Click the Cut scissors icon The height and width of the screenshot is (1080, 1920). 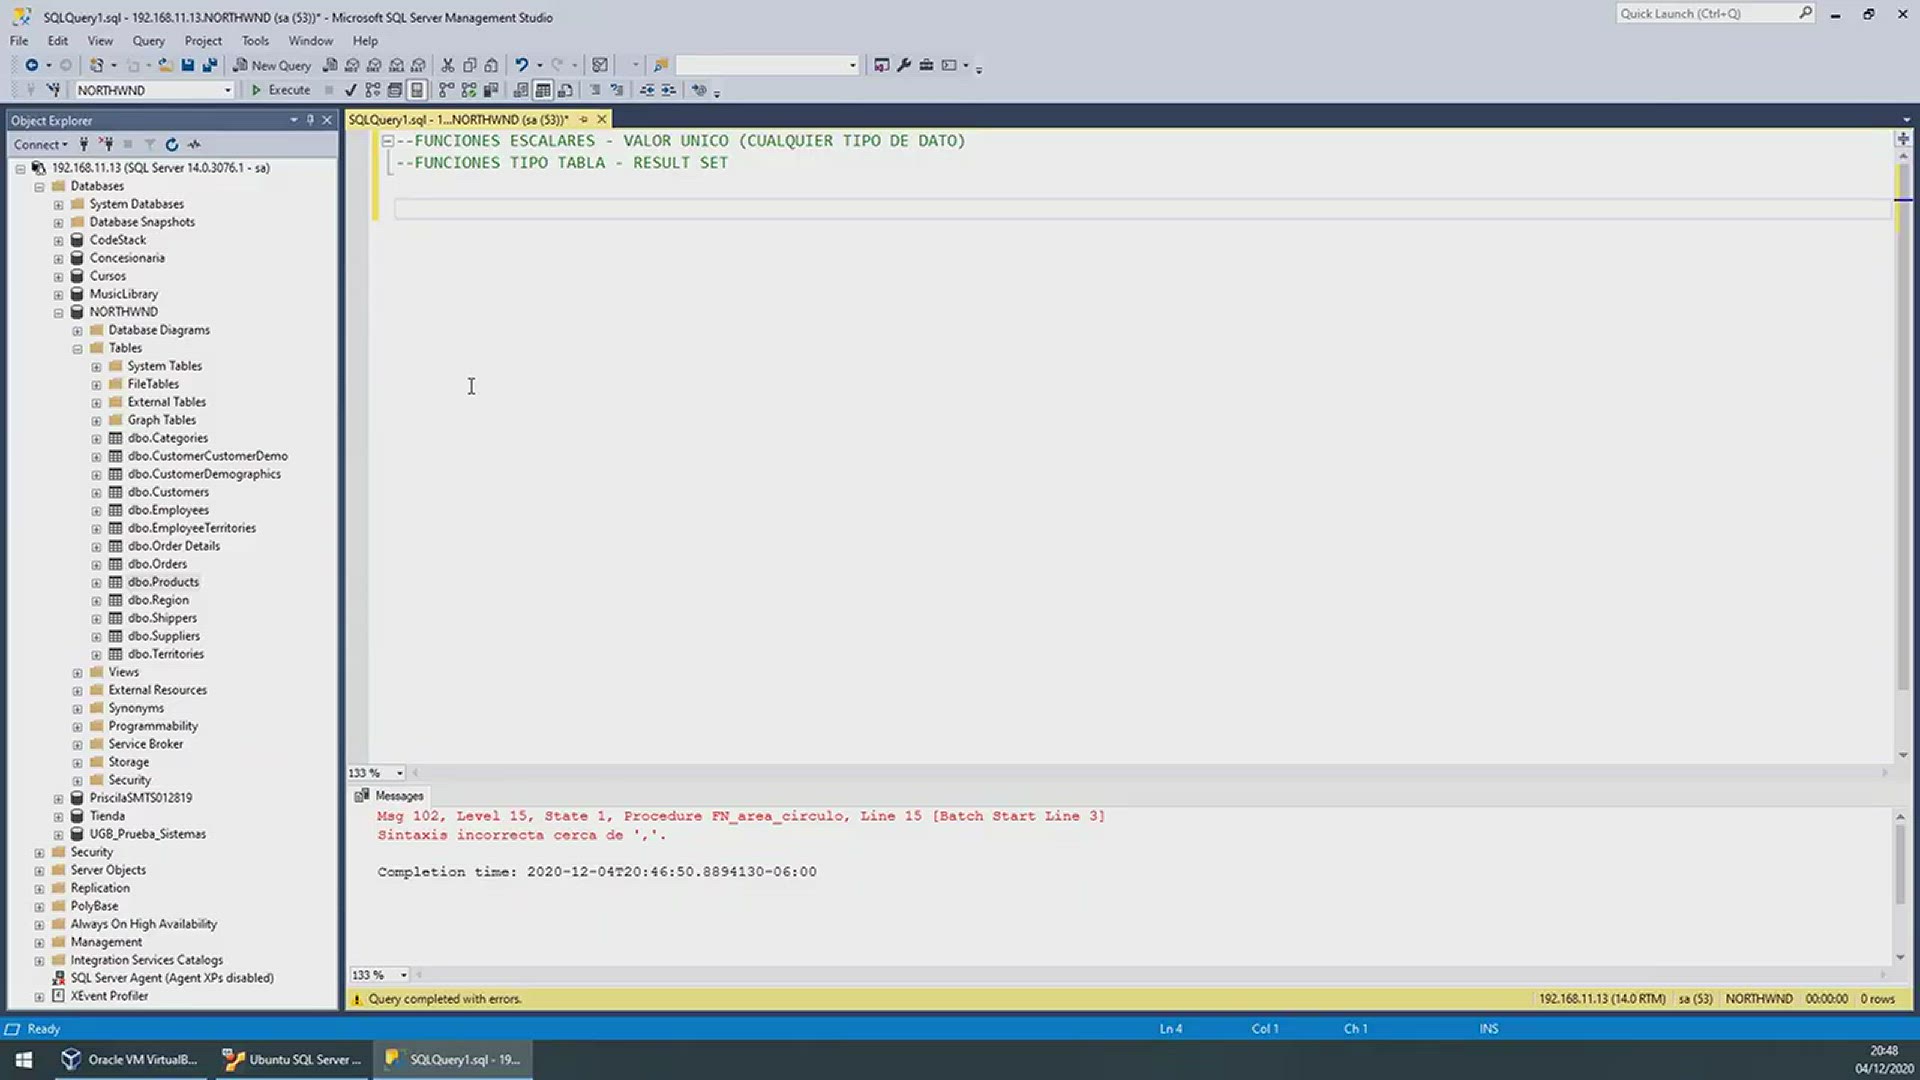tap(447, 65)
